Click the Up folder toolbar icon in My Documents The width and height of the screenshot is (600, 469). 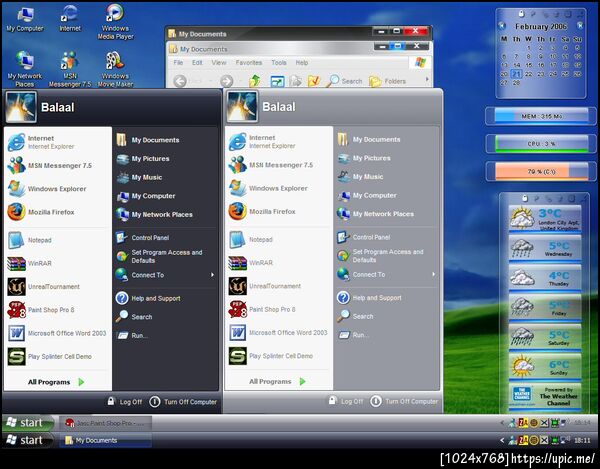tap(255, 81)
